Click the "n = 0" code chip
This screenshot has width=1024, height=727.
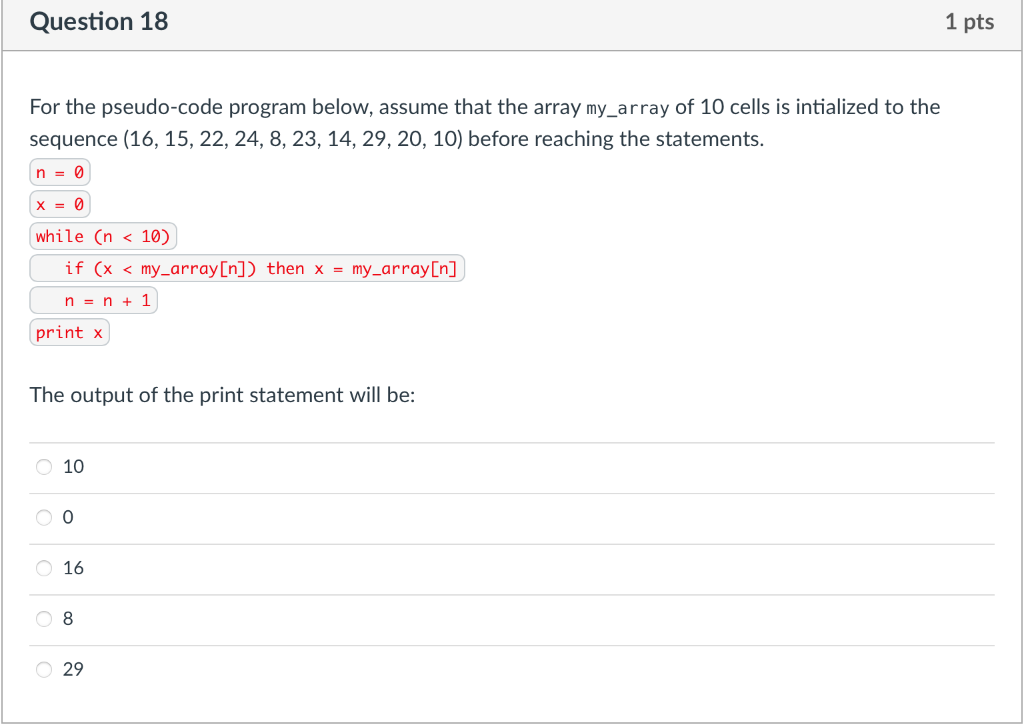coord(59,171)
